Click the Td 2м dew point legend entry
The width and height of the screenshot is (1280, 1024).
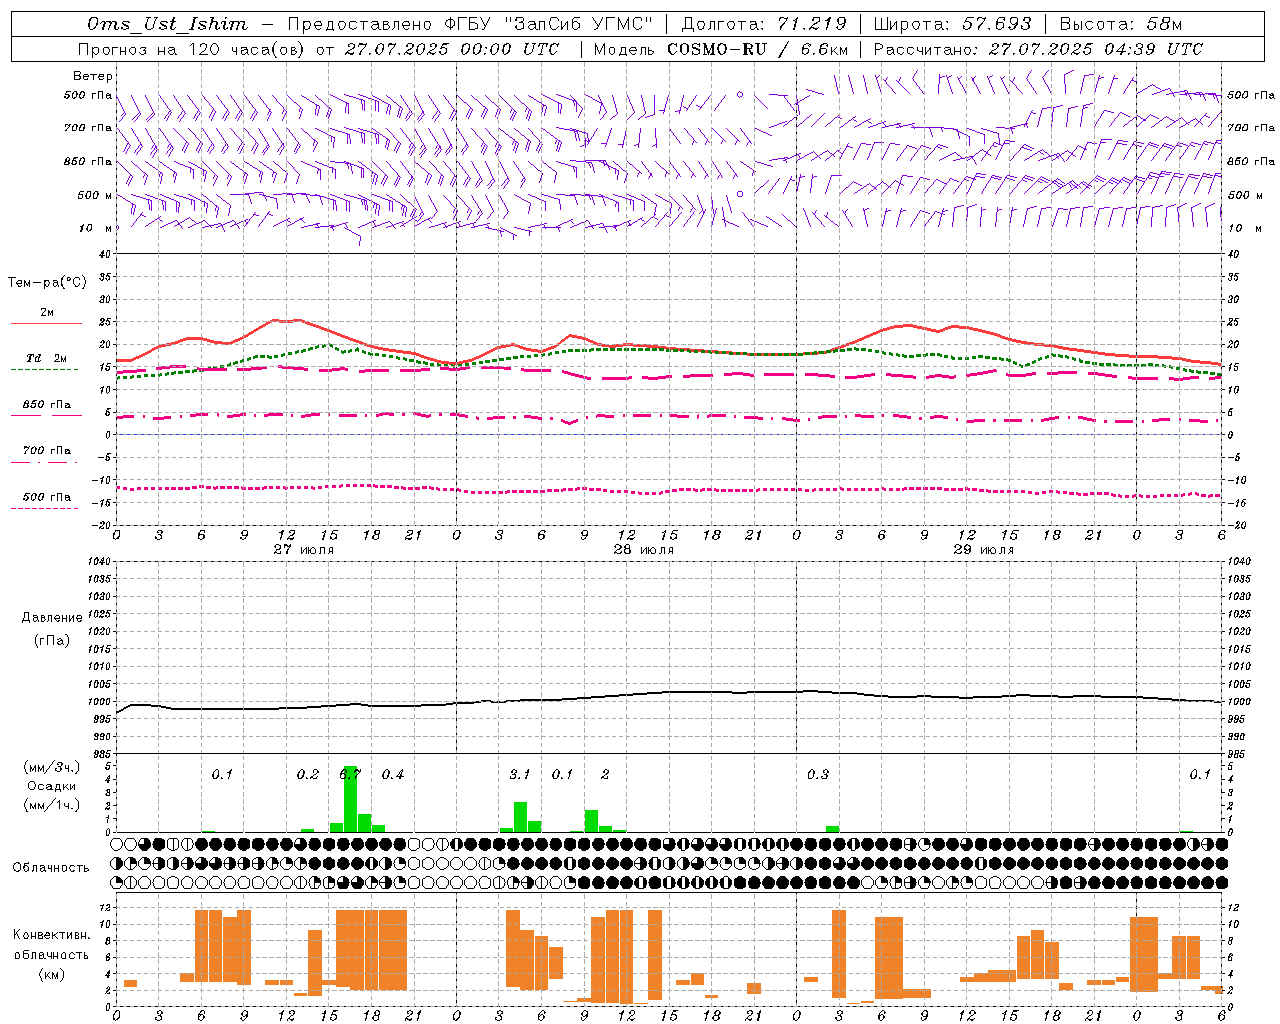(x=47, y=358)
